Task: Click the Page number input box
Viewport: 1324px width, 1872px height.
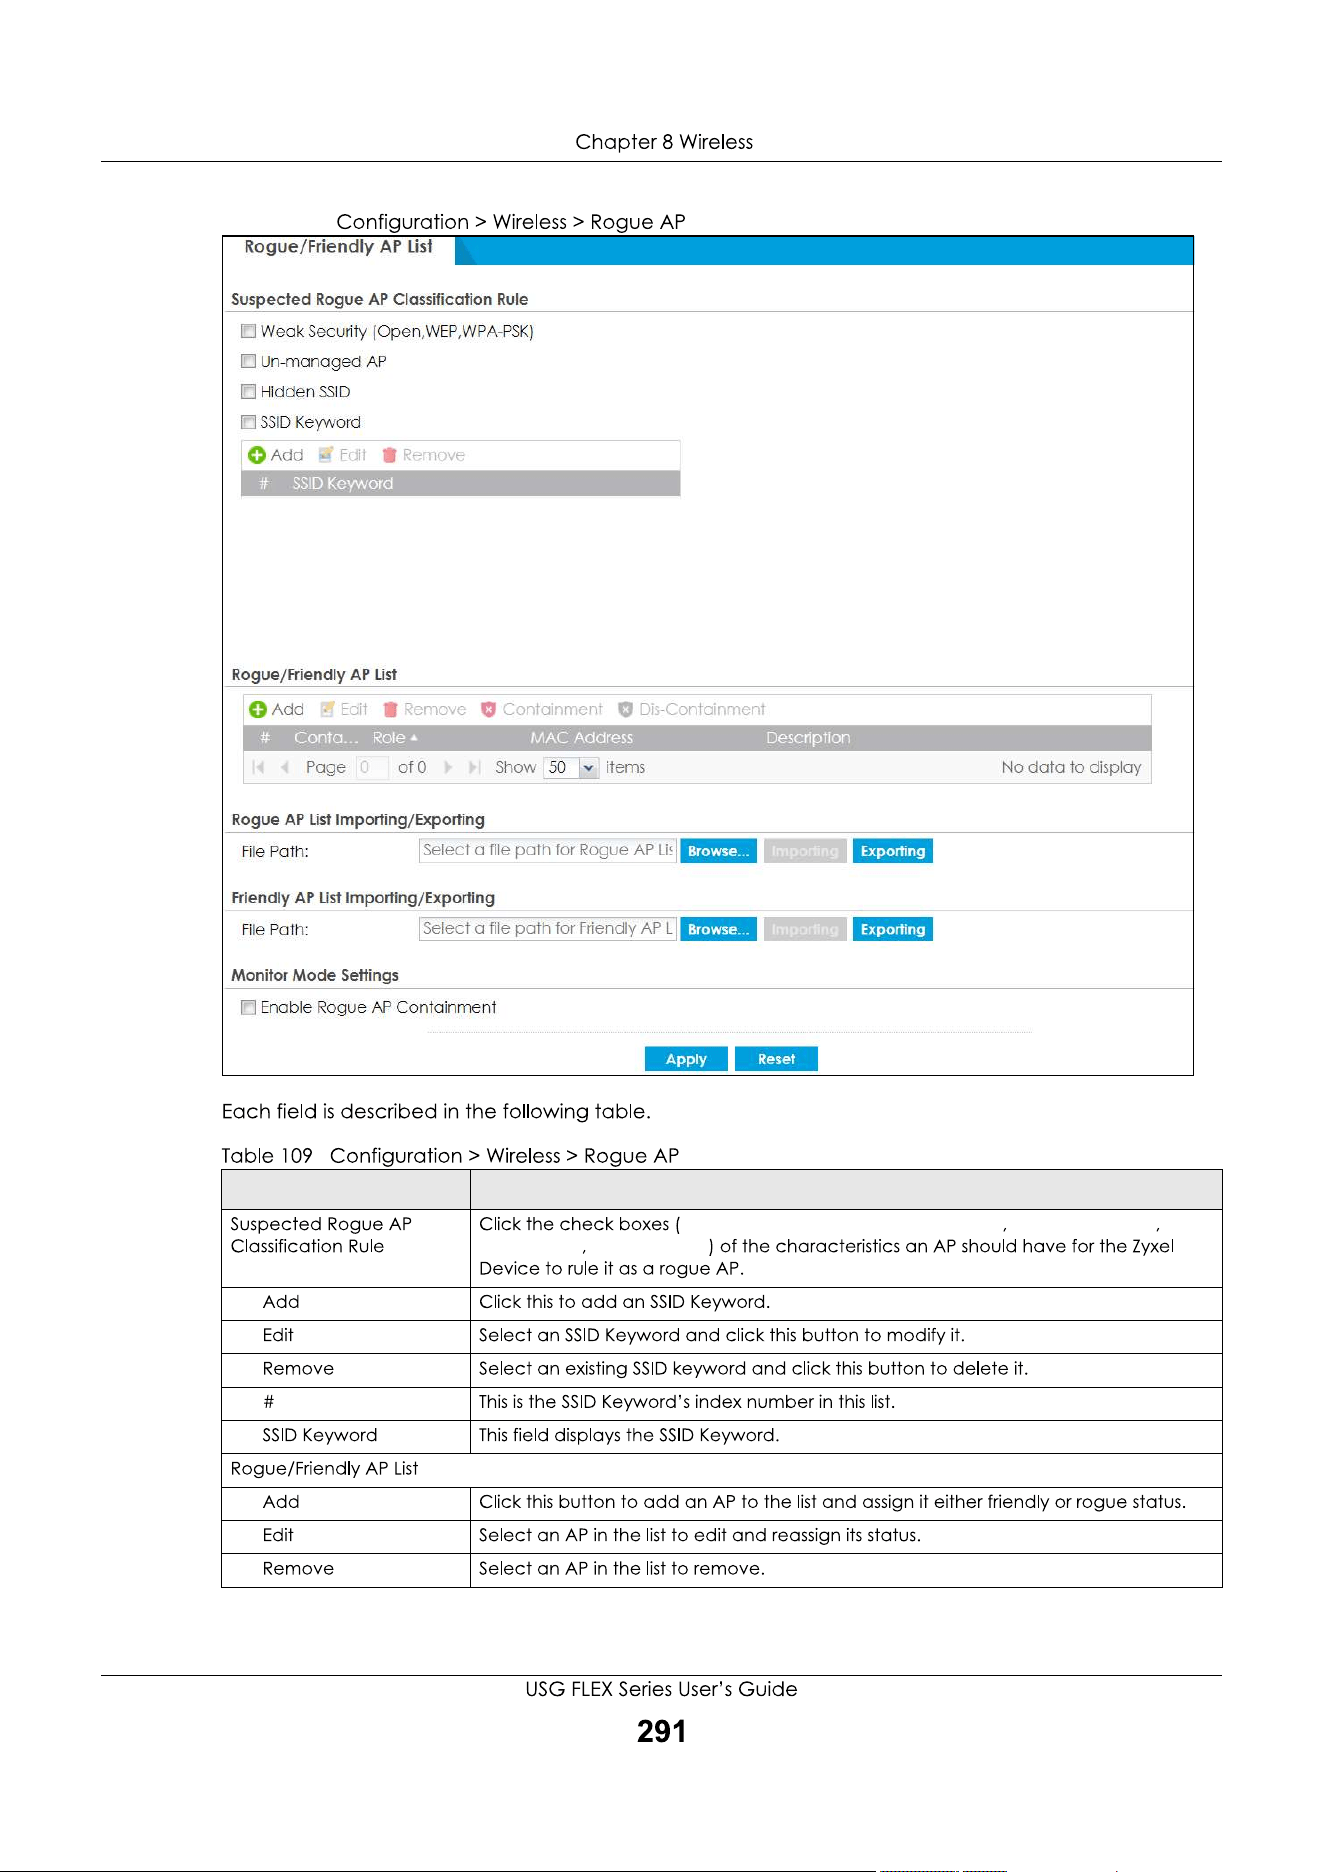Action: (371, 768)
